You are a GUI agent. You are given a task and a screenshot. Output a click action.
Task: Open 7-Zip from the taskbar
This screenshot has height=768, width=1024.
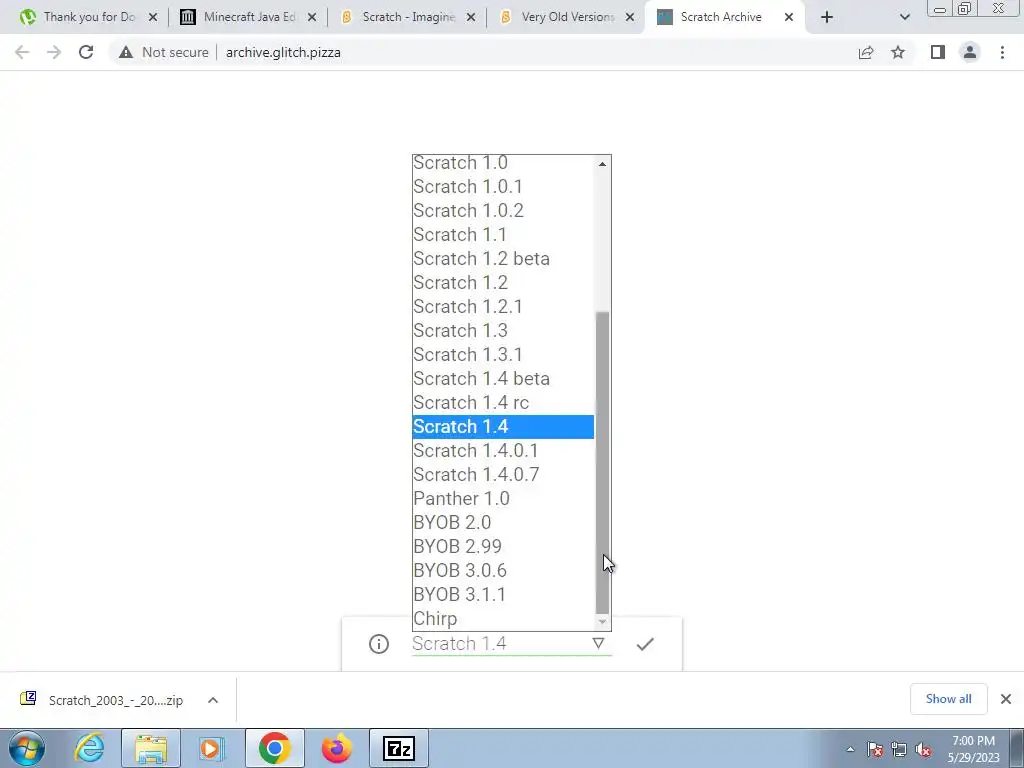click(x=398, y=748)
